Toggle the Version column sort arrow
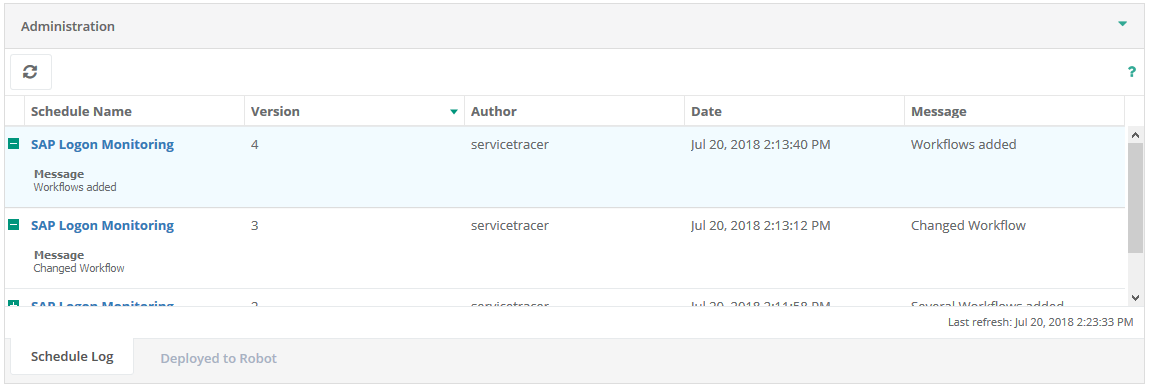Image resolution: width=1150 pixels, height=388 pixels. click(x=454, y=111)
